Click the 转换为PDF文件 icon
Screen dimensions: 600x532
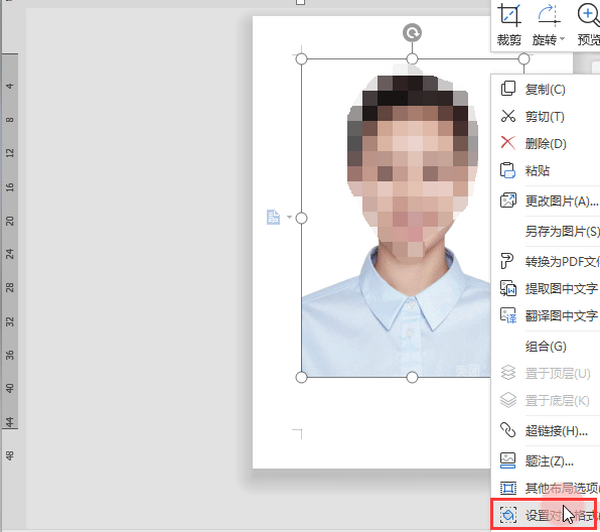(x=508, y=261)
